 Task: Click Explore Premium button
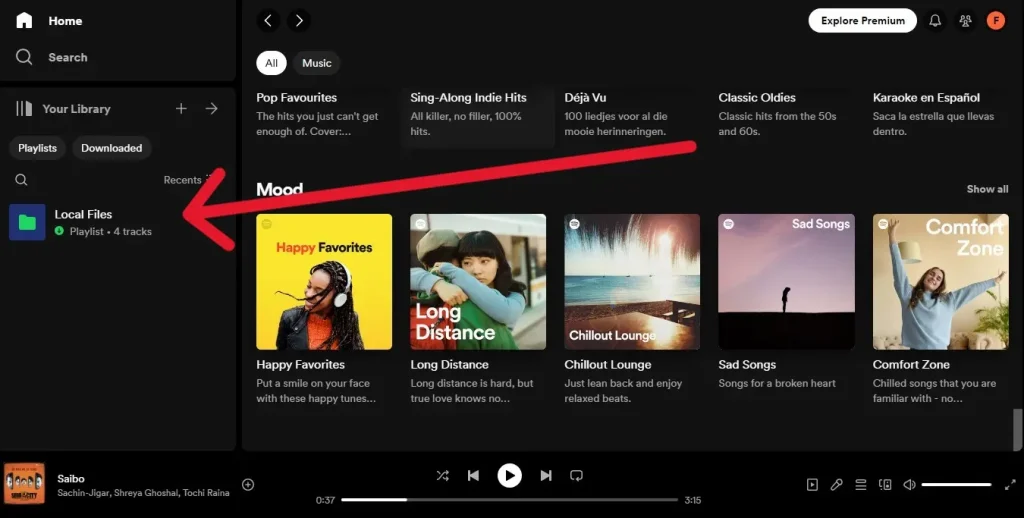point(863,20)
